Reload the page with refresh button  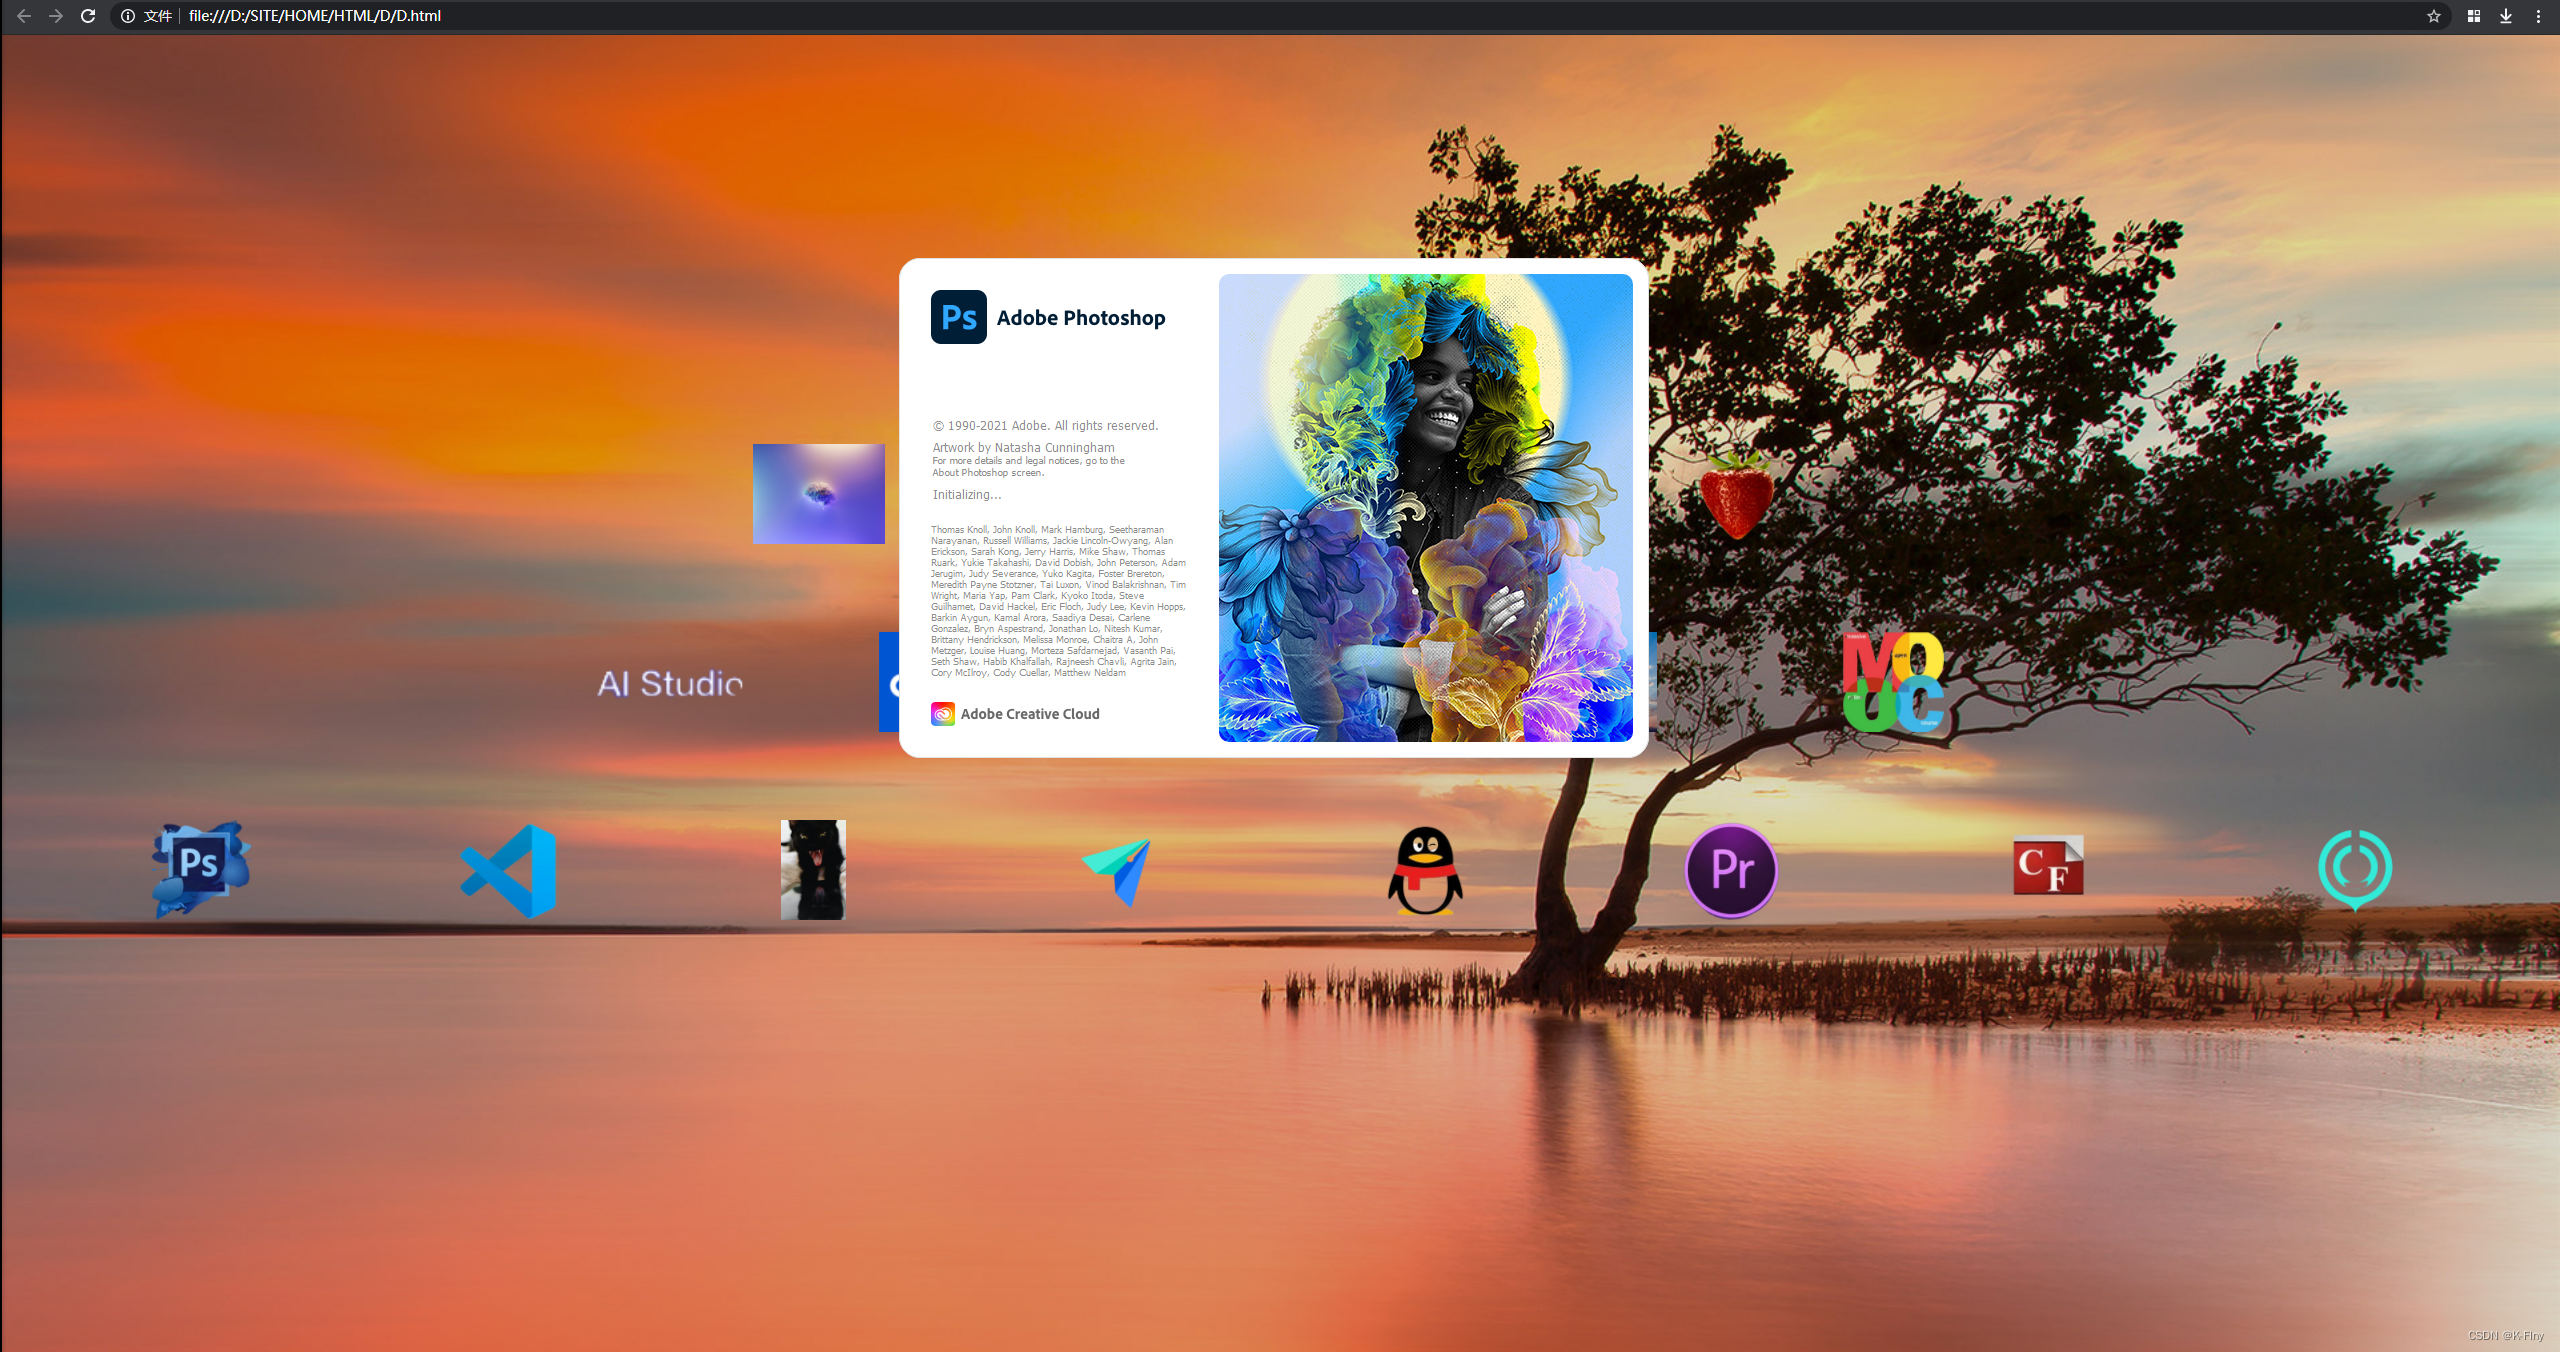(x=88, y=16)
